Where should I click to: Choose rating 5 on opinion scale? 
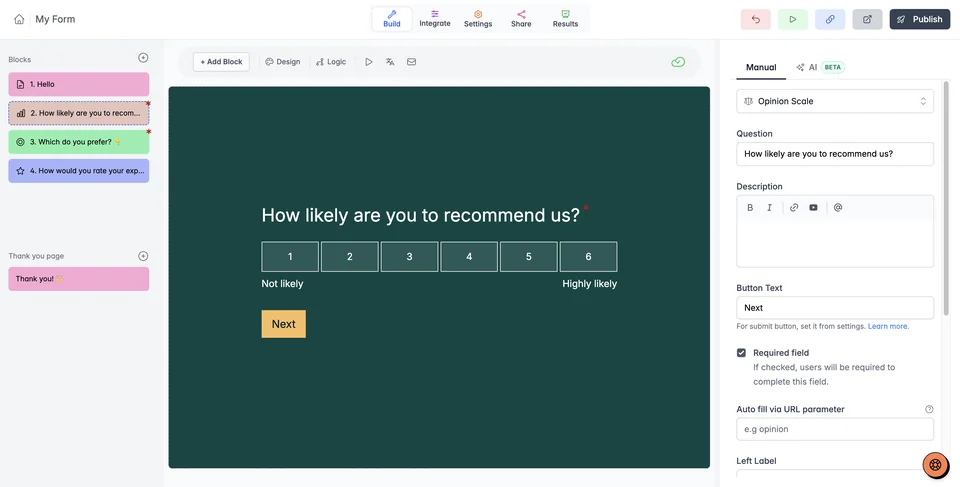529,257
